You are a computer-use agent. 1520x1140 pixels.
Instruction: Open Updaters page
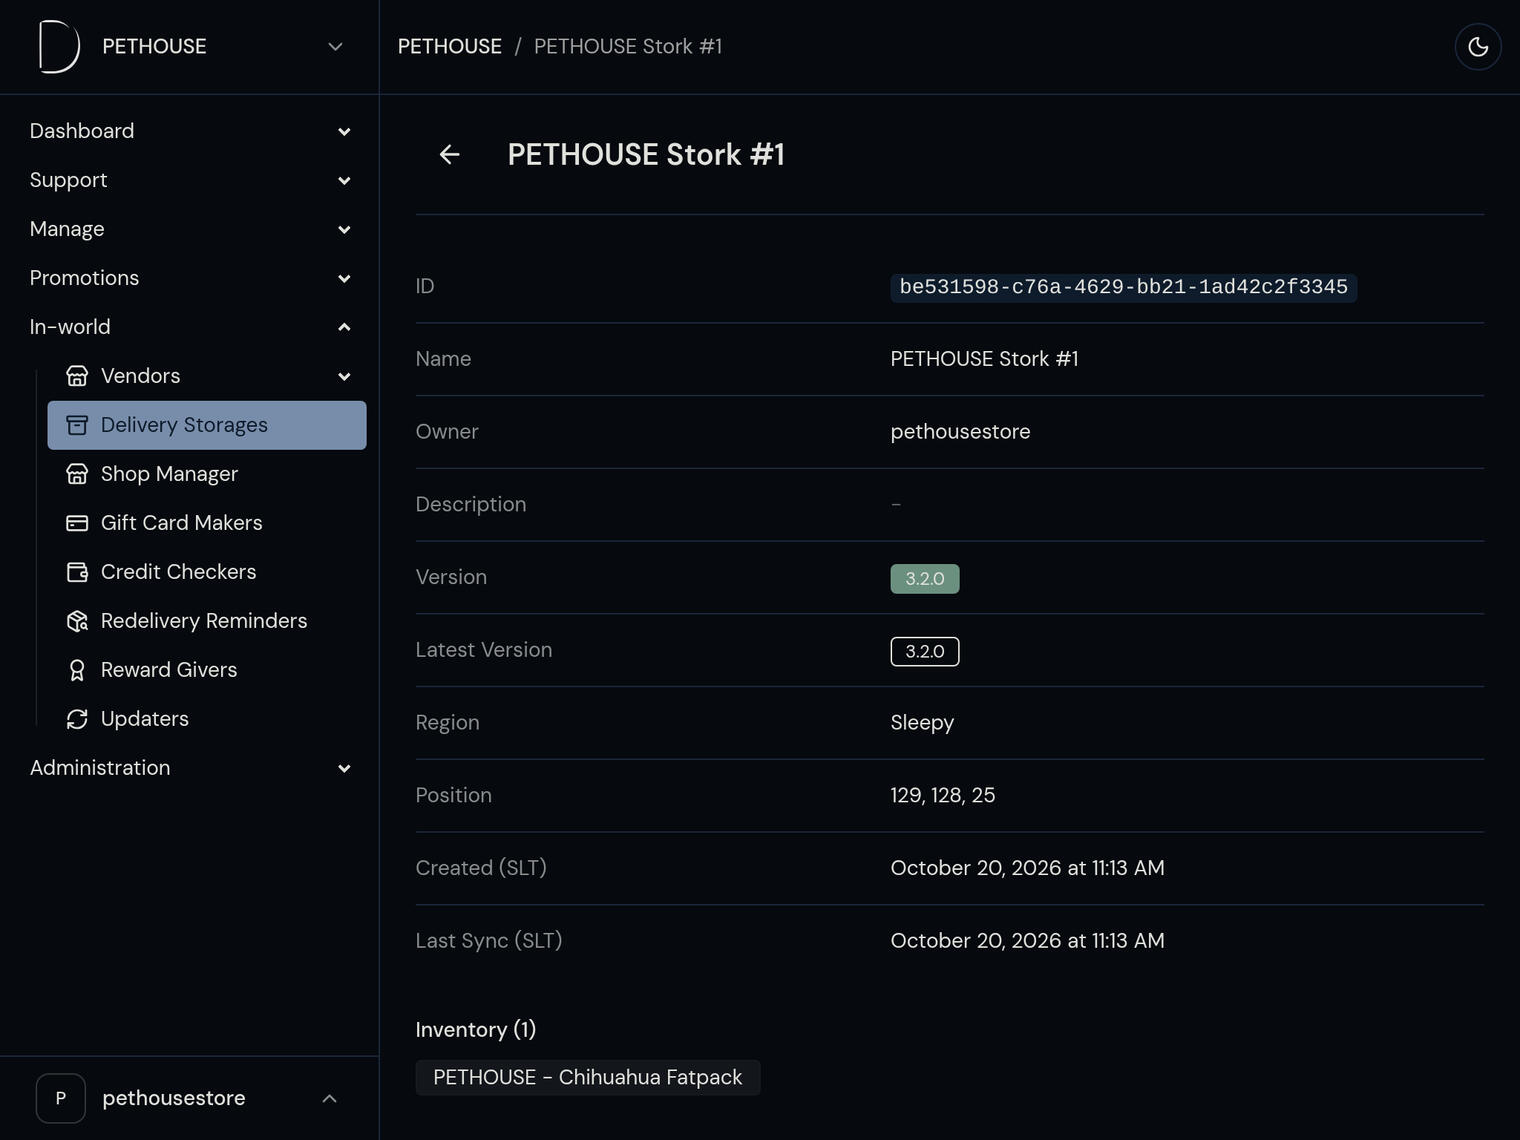(207, 719)
